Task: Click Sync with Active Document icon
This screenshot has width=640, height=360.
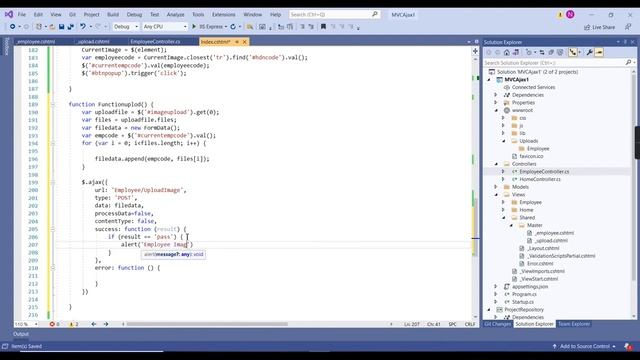Action: tap(542, 52)
